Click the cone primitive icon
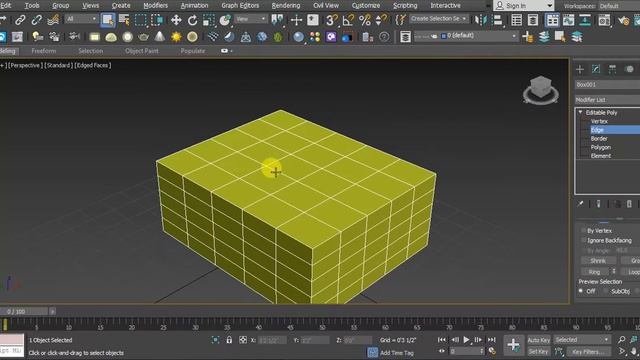The width and height of the screenshot is (640, 360). (160, 37)
